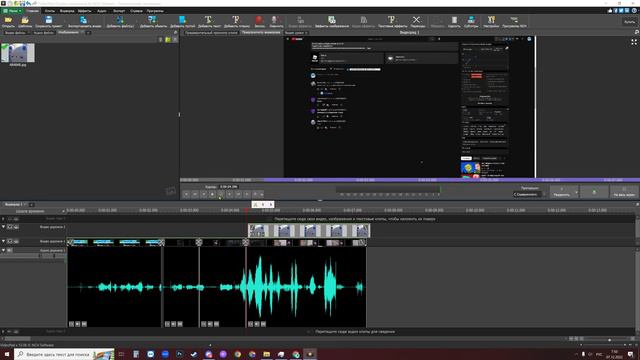Open the Export menu tab
Viewport: 640px width, 360px height.
pos(119,11)
